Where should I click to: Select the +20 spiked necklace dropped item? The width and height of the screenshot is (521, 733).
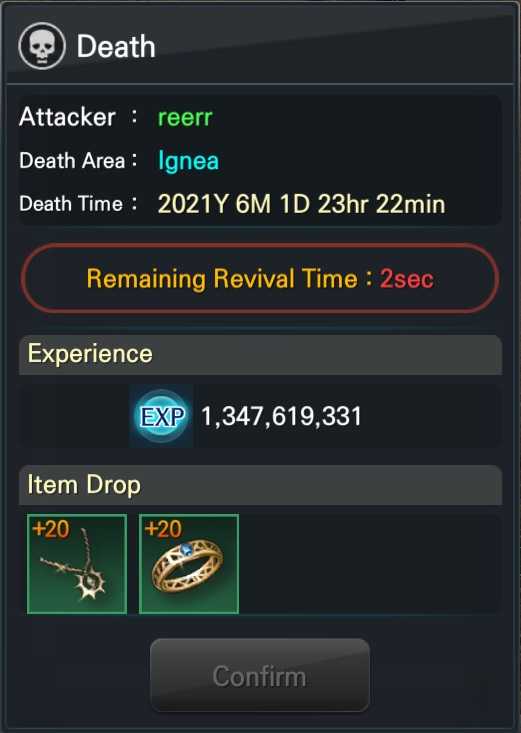(x=77, y=564)
